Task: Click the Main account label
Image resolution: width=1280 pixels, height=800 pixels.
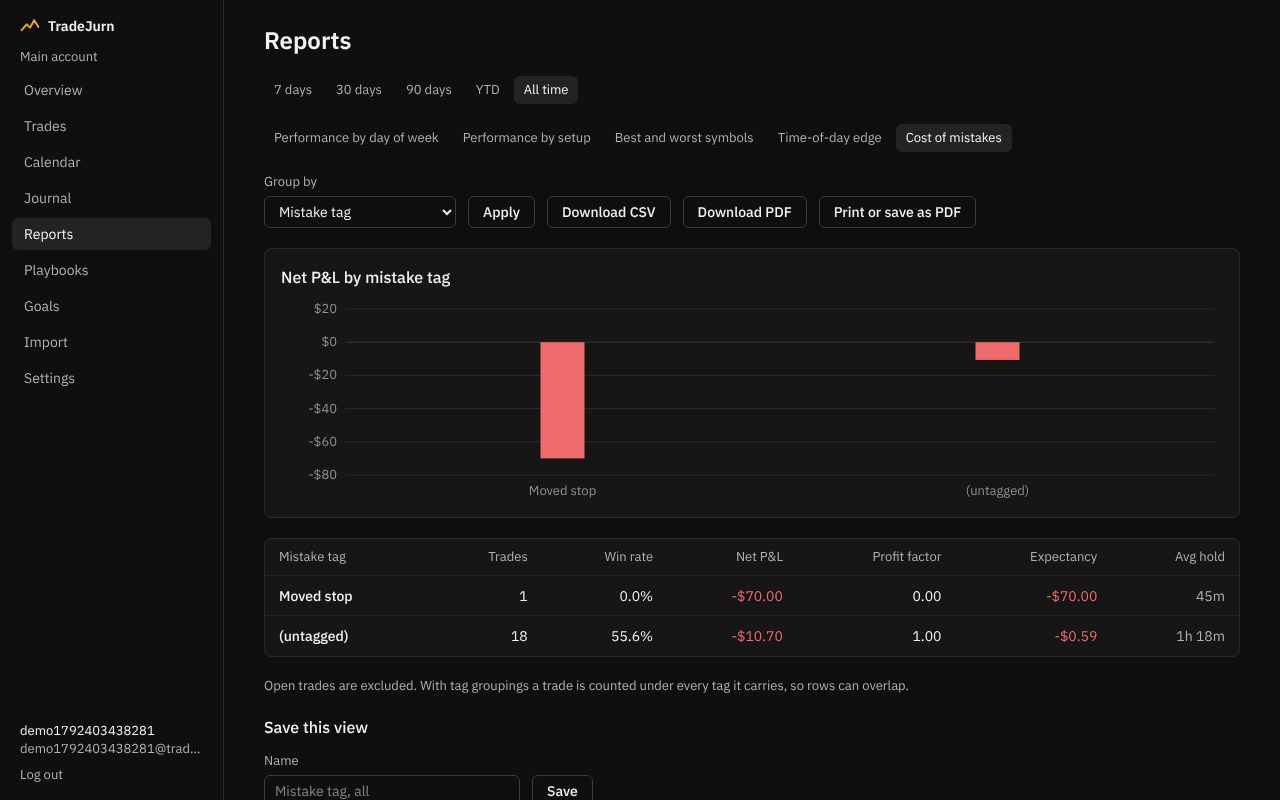Action: (x=59, y=57)
